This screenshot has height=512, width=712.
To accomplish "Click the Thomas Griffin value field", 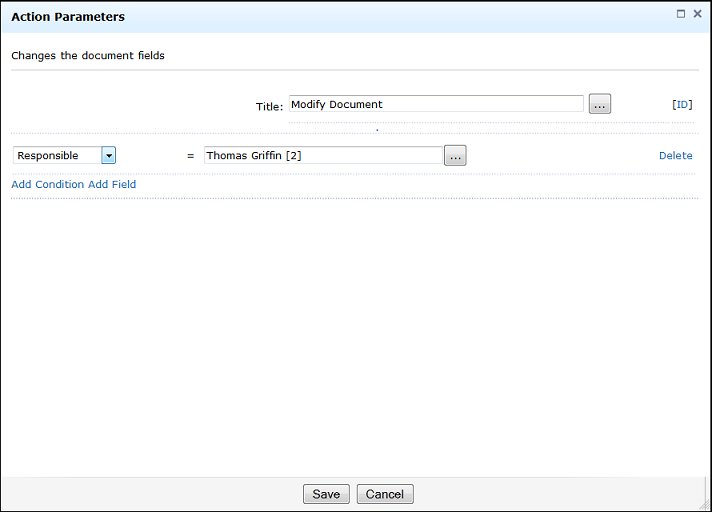I will [x=323, y=155].
